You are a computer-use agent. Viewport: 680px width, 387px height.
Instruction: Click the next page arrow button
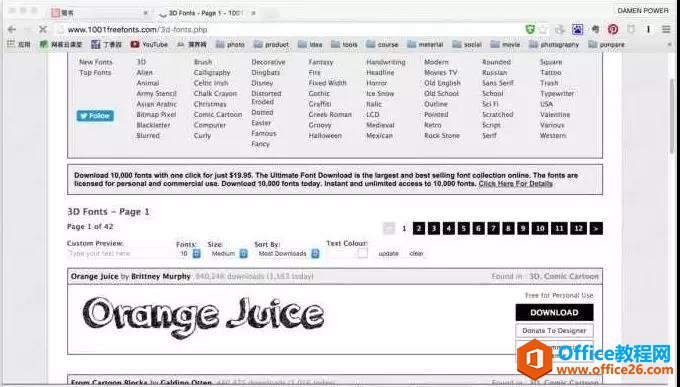(x=596, y=228)
